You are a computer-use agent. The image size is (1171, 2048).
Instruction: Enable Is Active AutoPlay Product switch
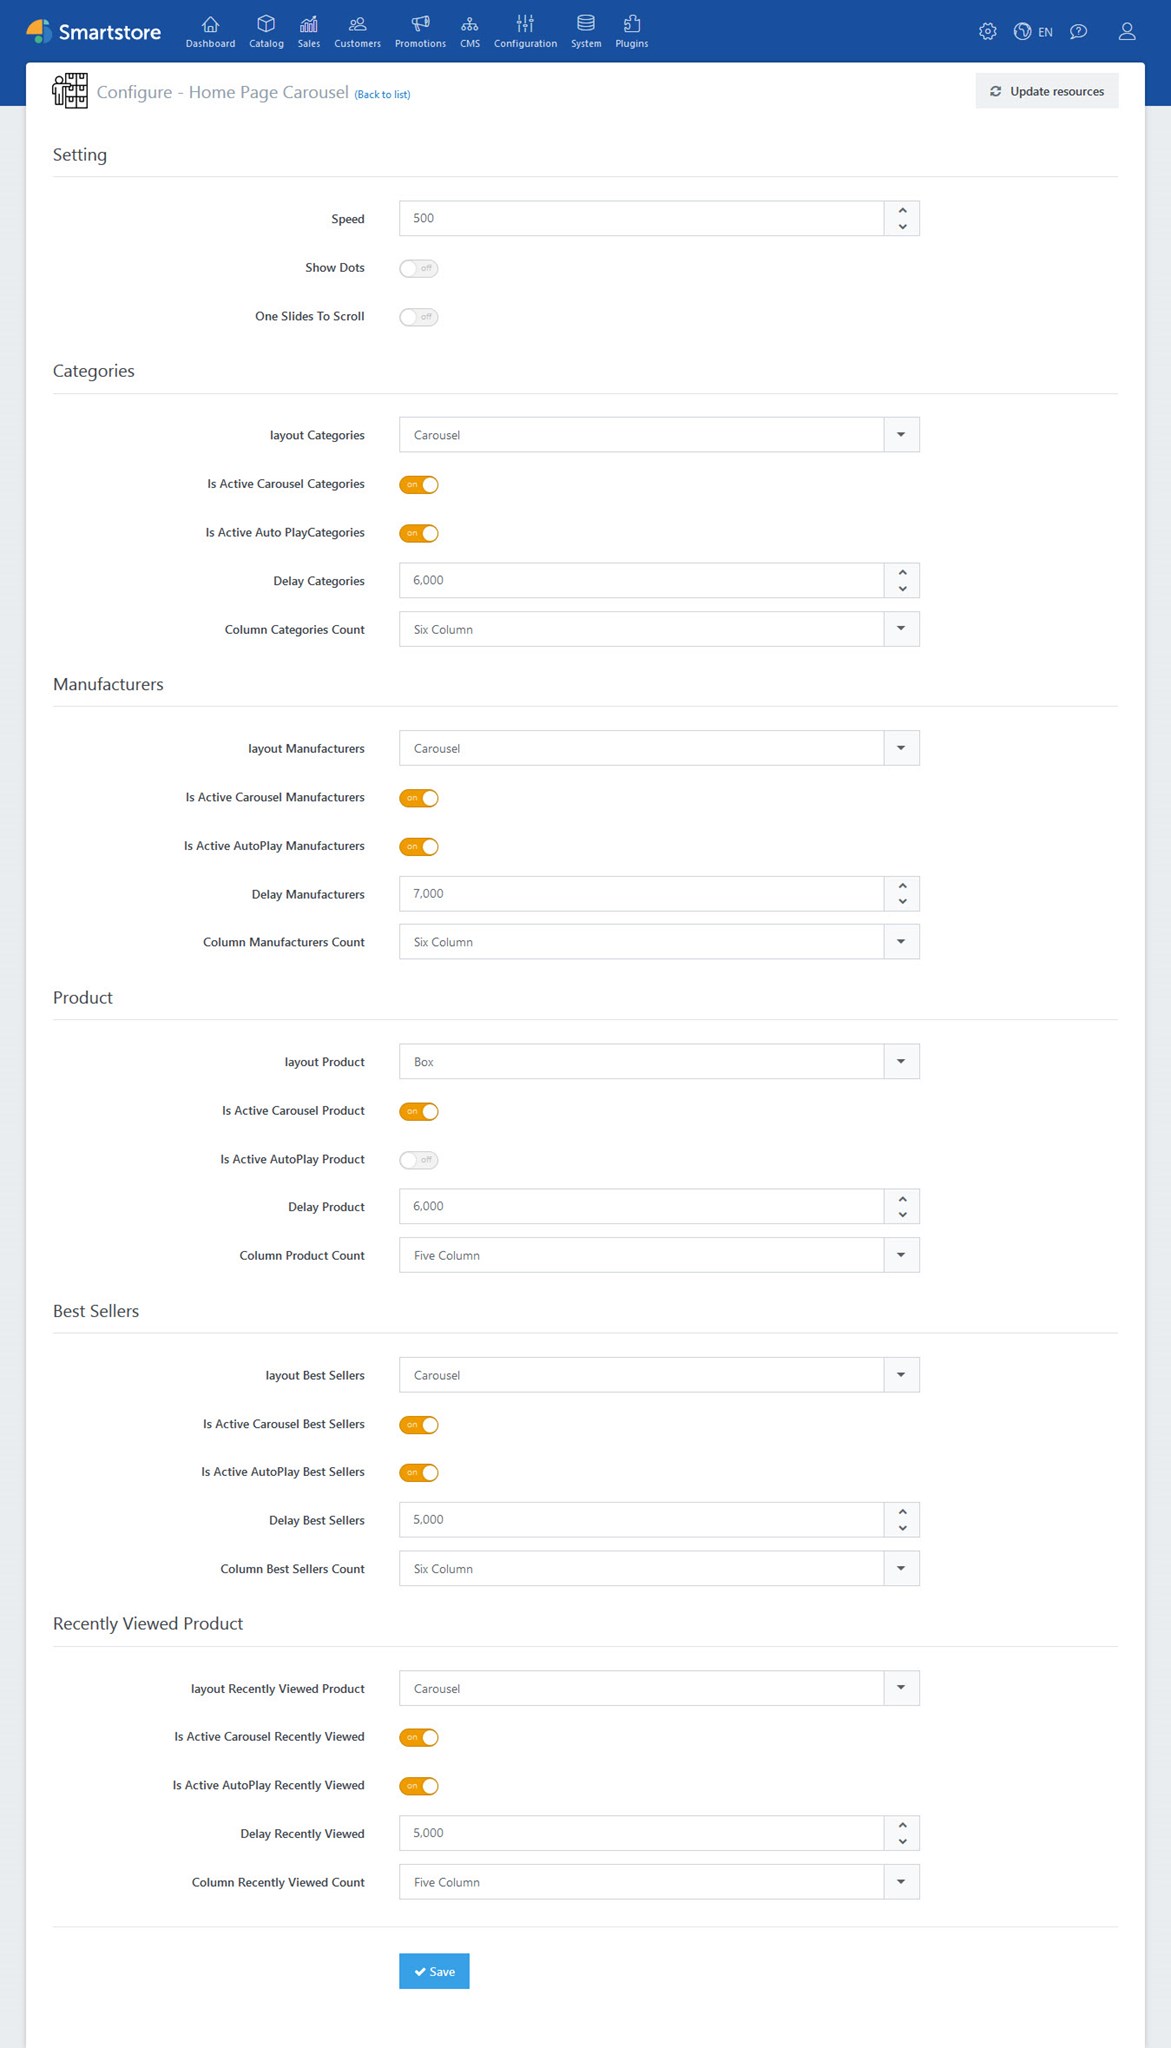click(x=418, y=1160)
